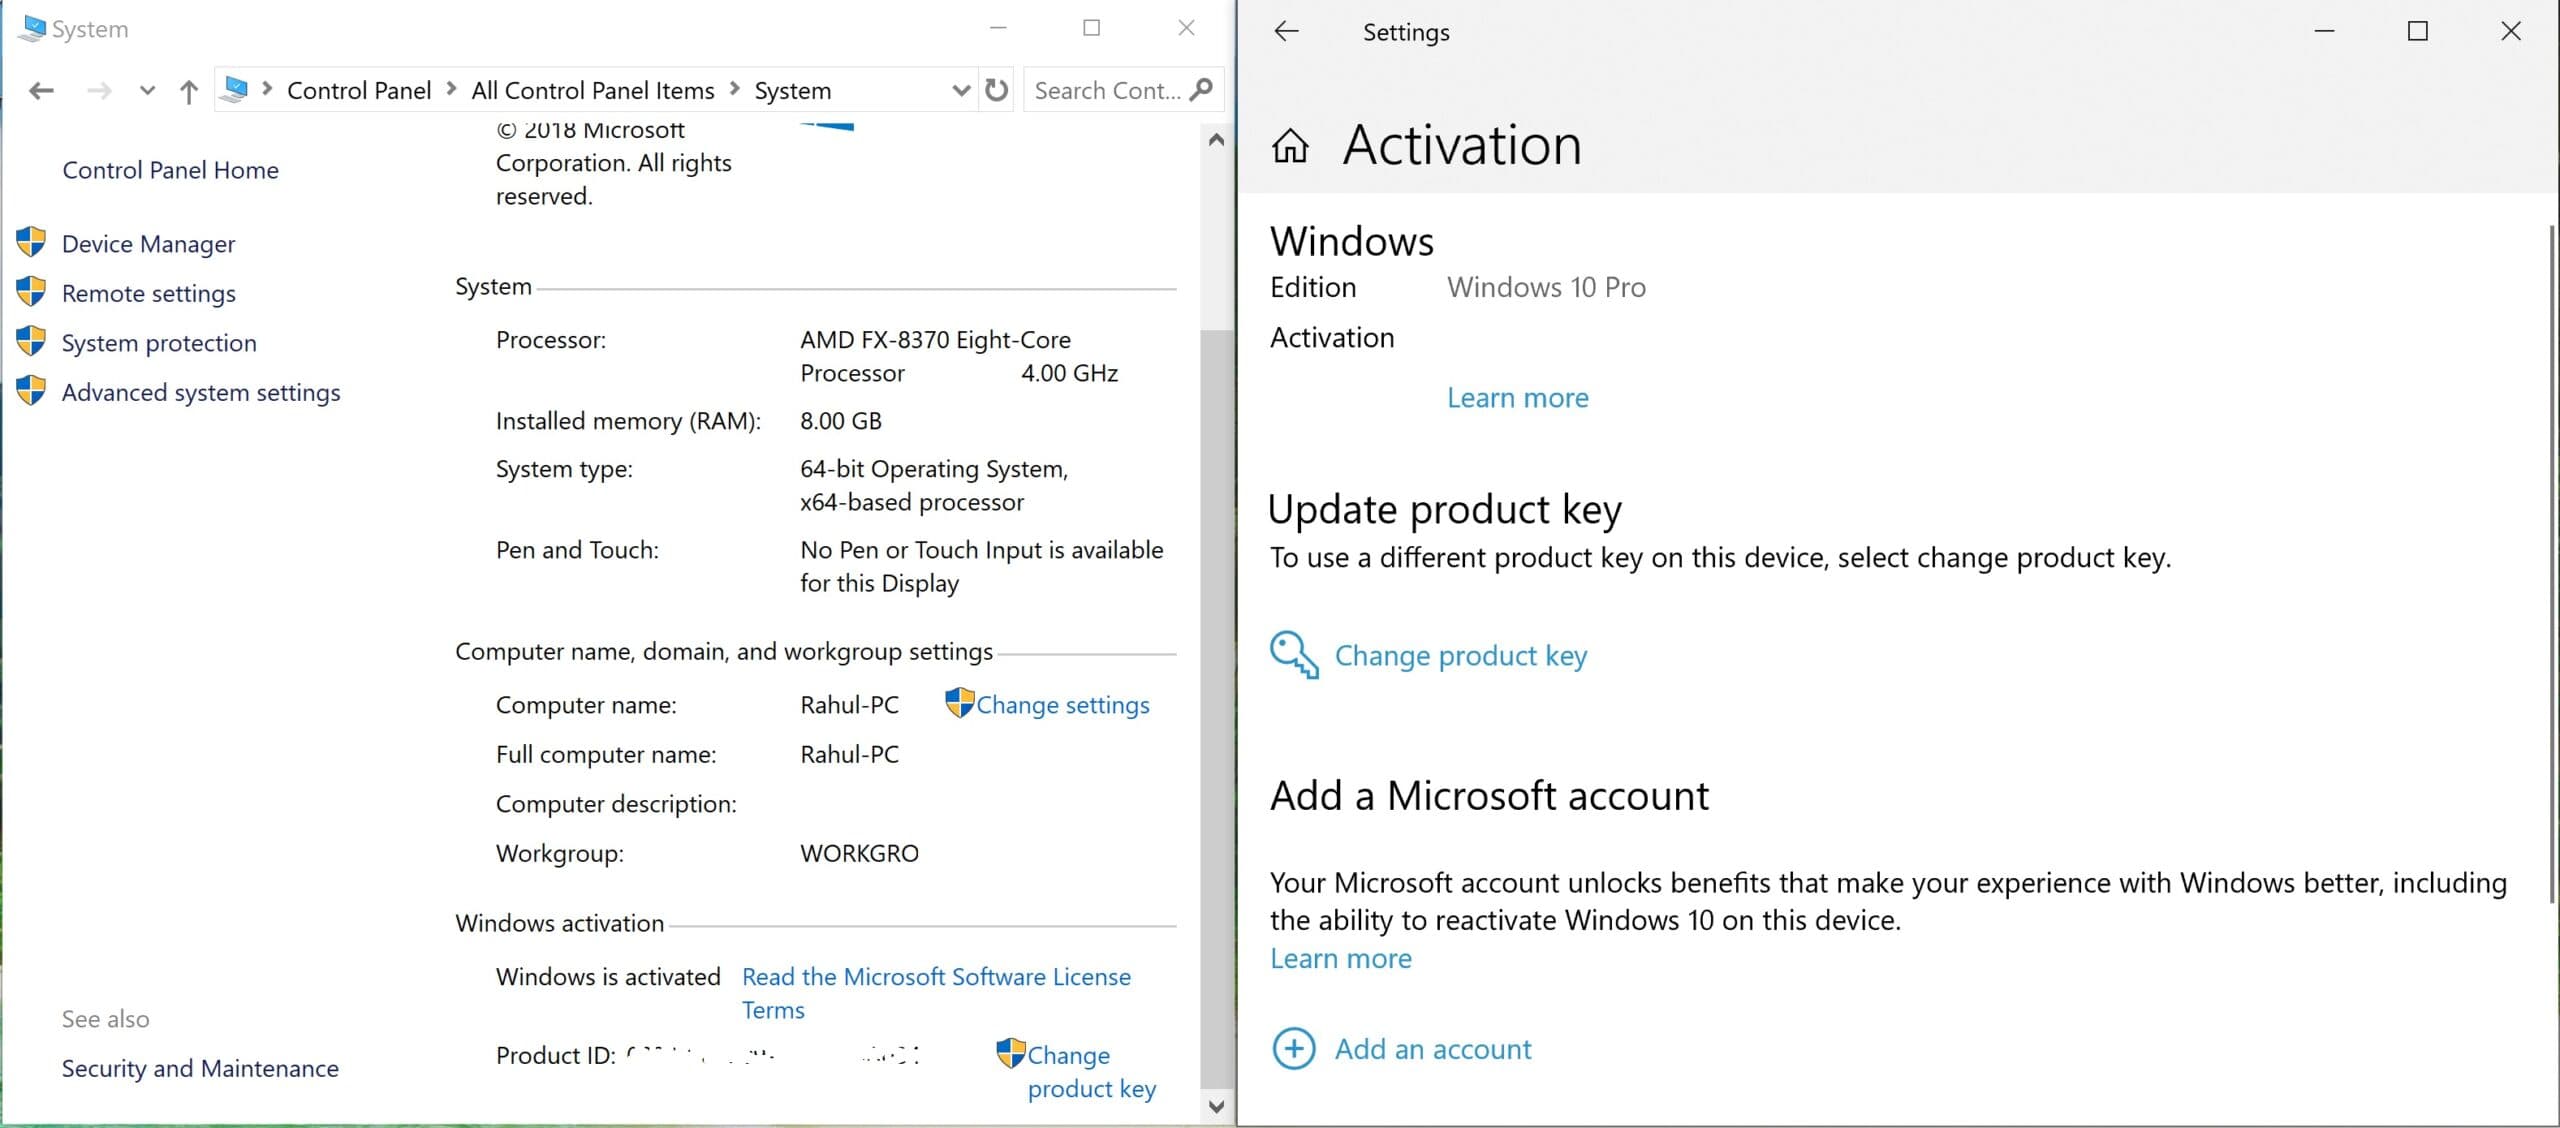Screen dimensions: 2560x1128
Task: Open Control Panel Home
Action: tap(170, 170)
